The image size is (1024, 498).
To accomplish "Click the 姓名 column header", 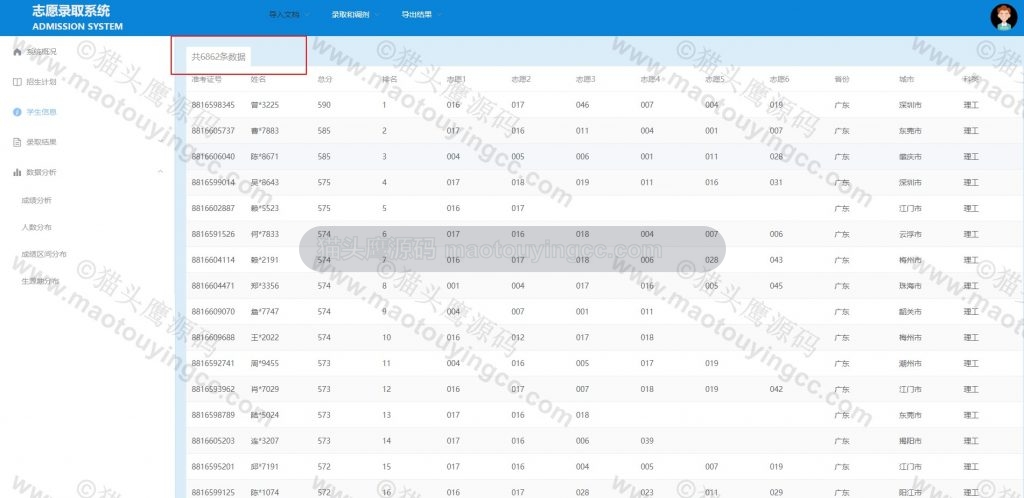I will [259, 79].
